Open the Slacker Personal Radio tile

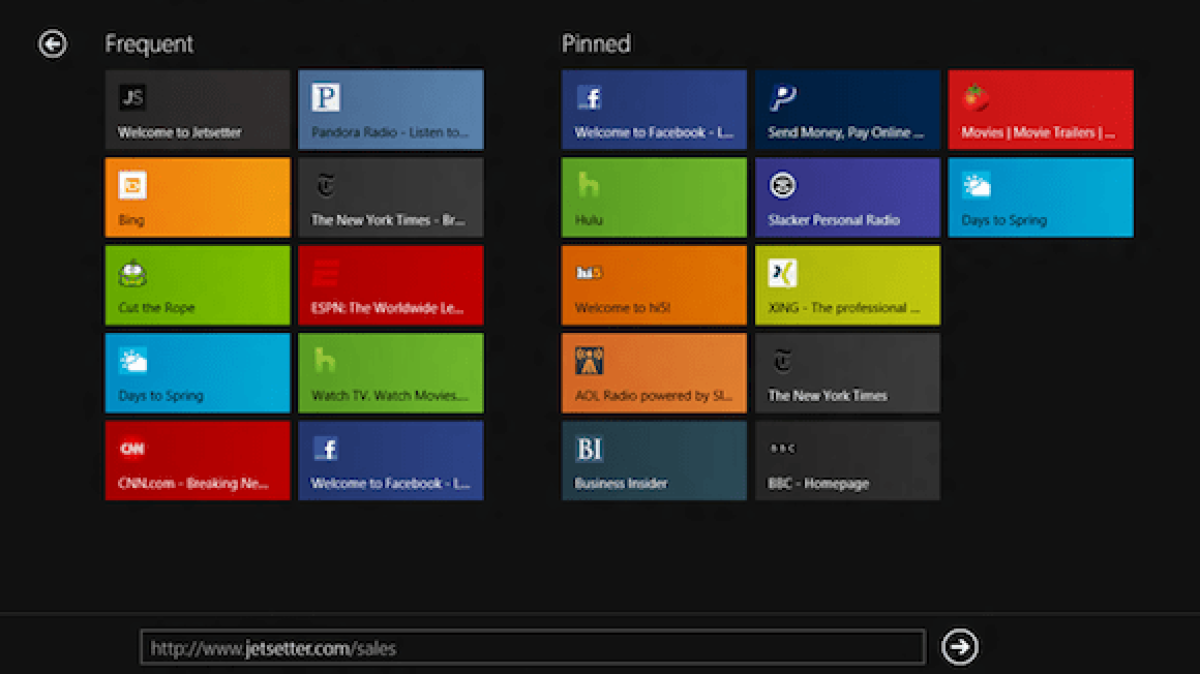[847, 198]
